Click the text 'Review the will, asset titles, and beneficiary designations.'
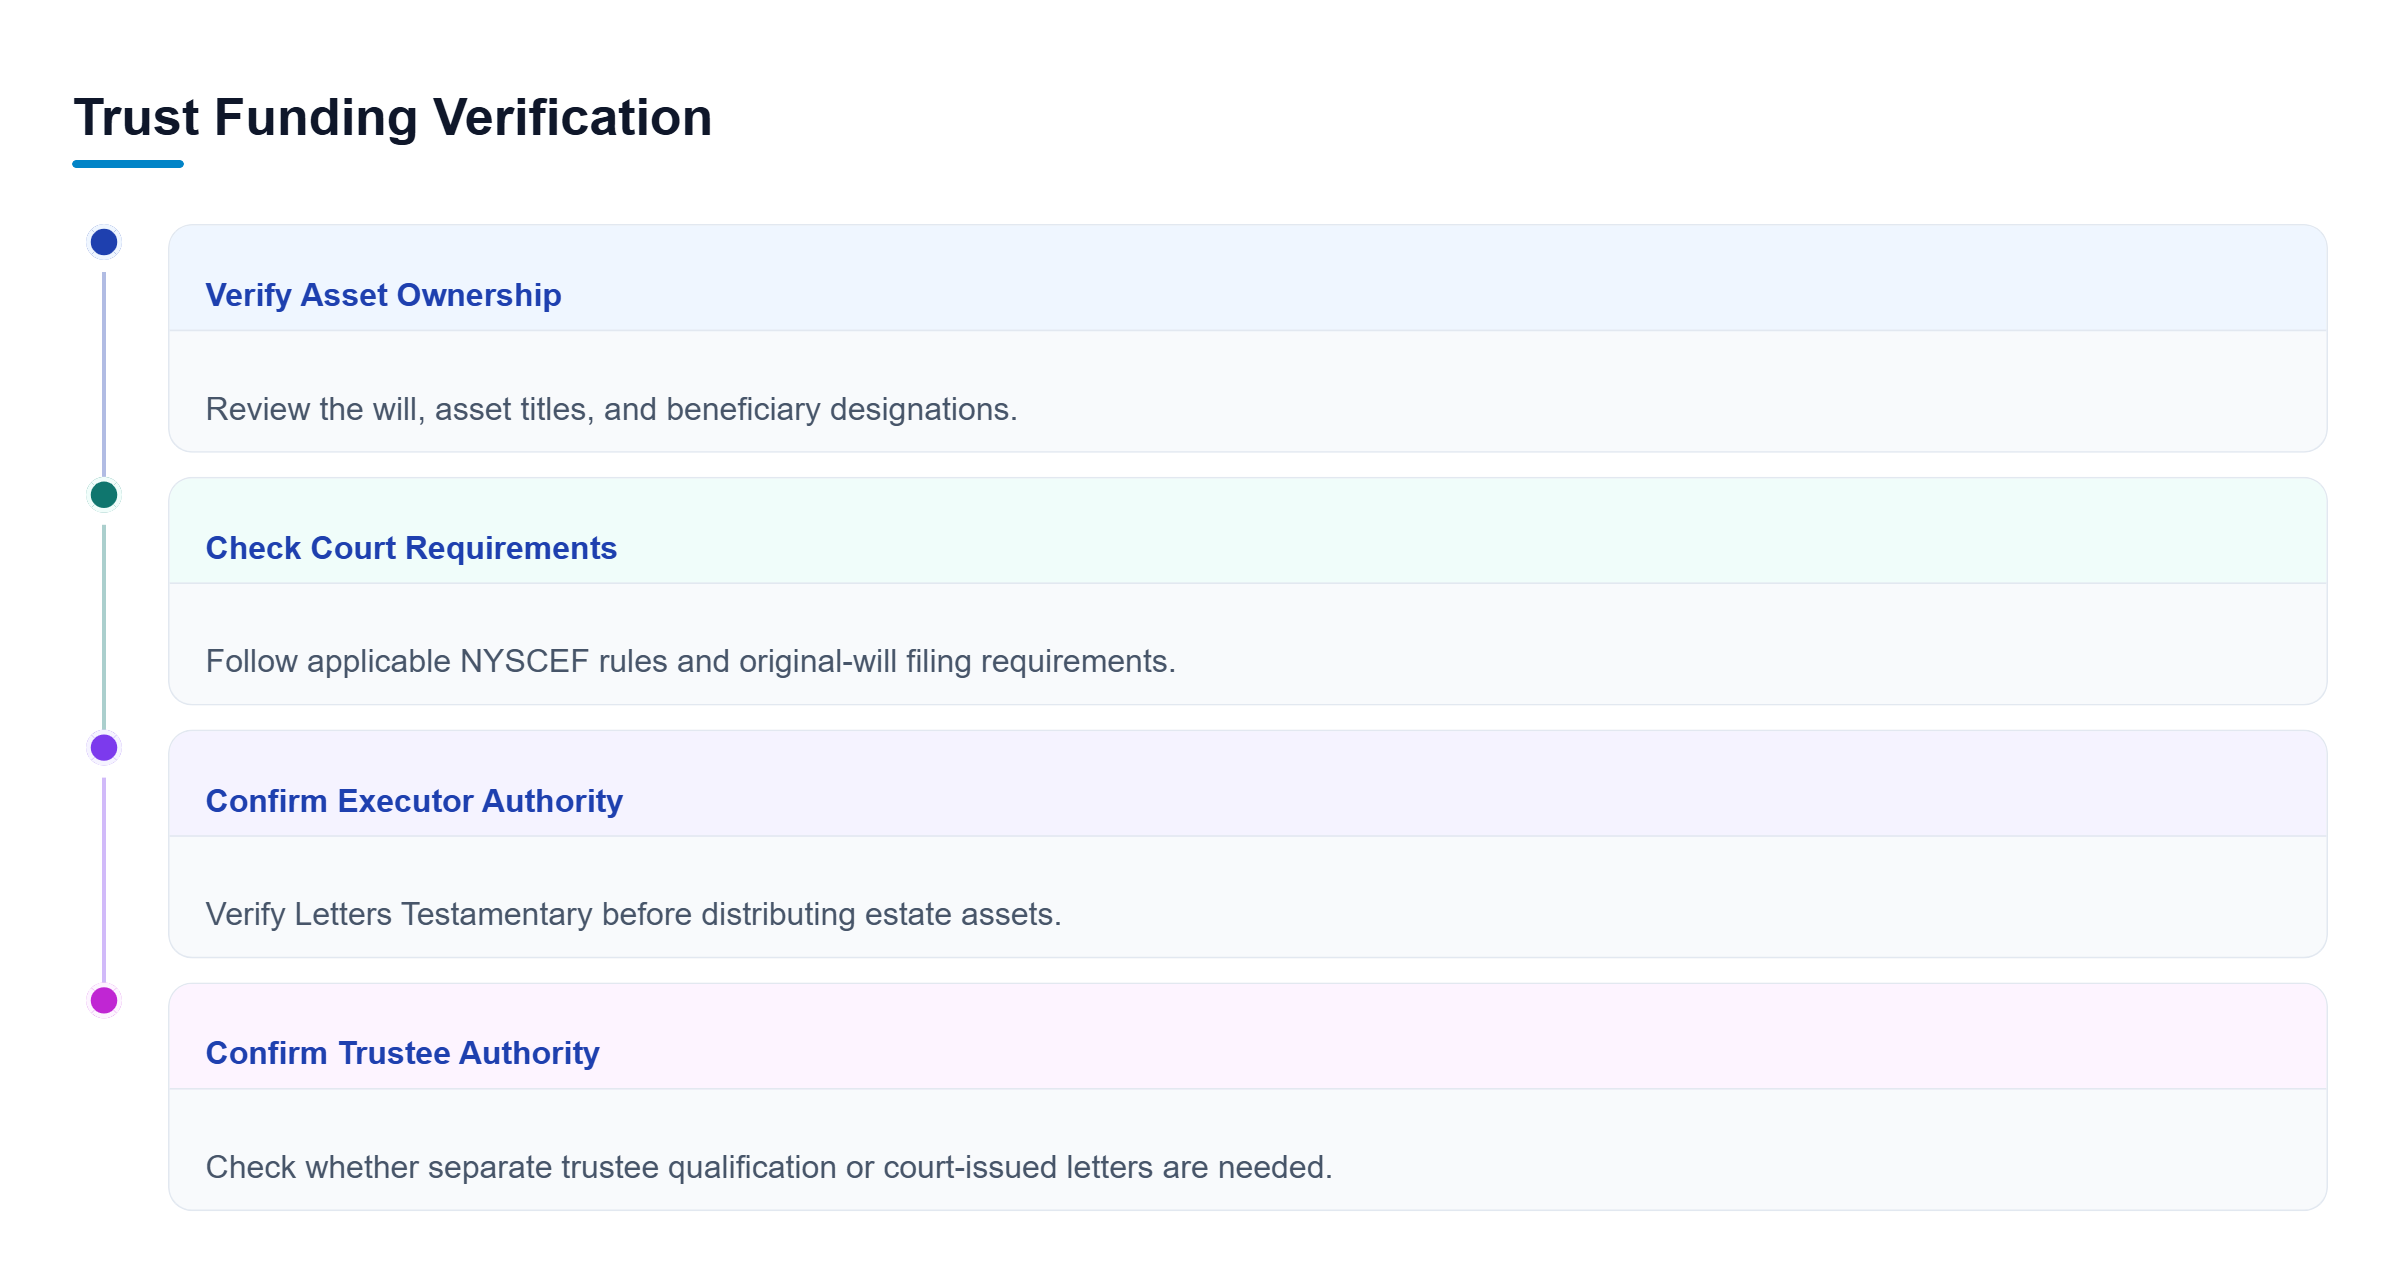This screenshot has width=2400, height=1284. (611, 409)
